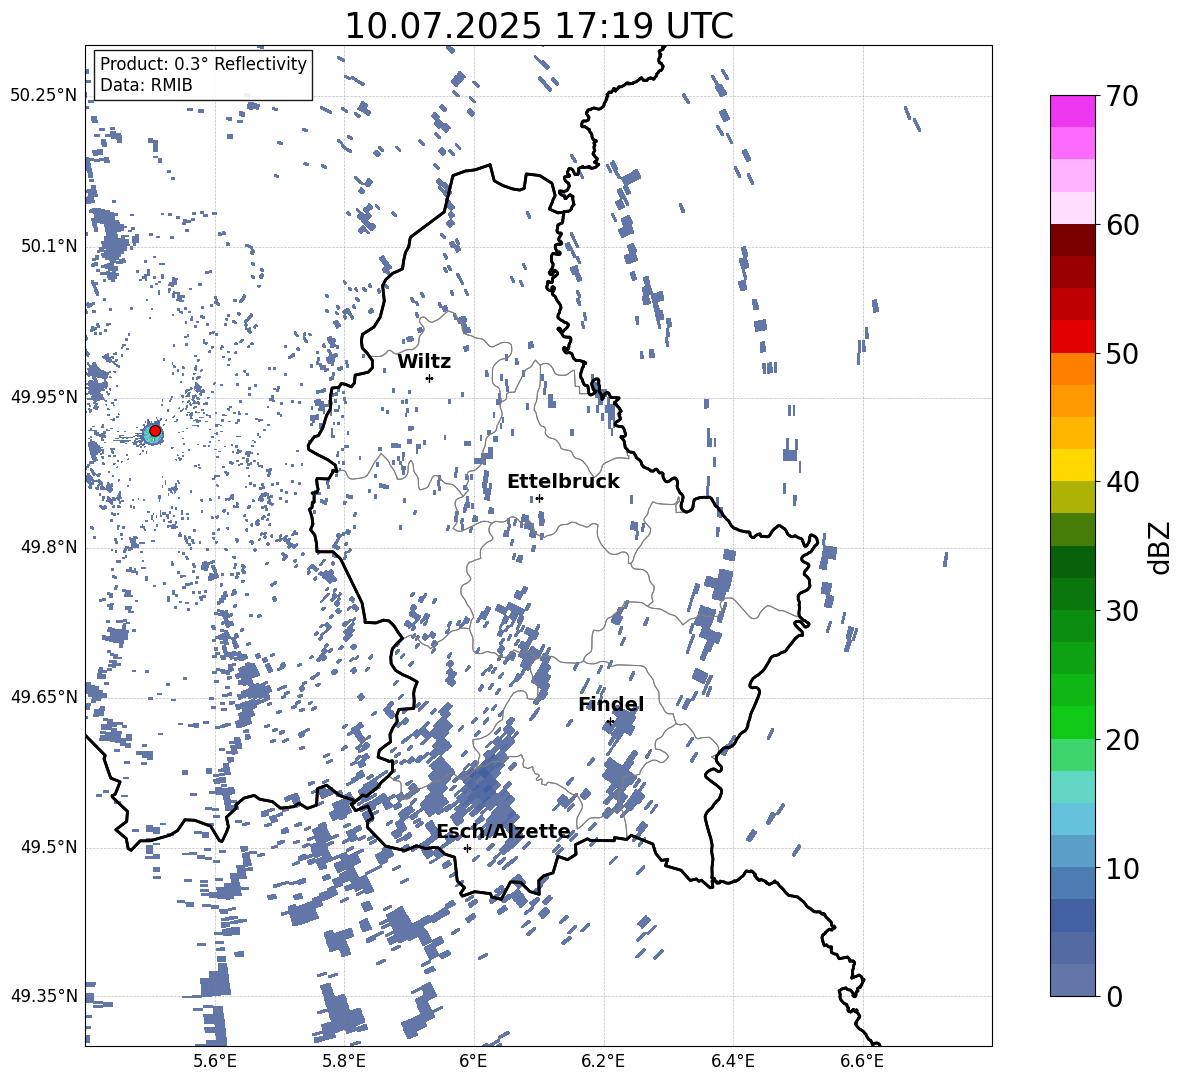Click the Esch/Alzette city label
Viewport: 1184px width, 1081px height.
coord(504,832)
